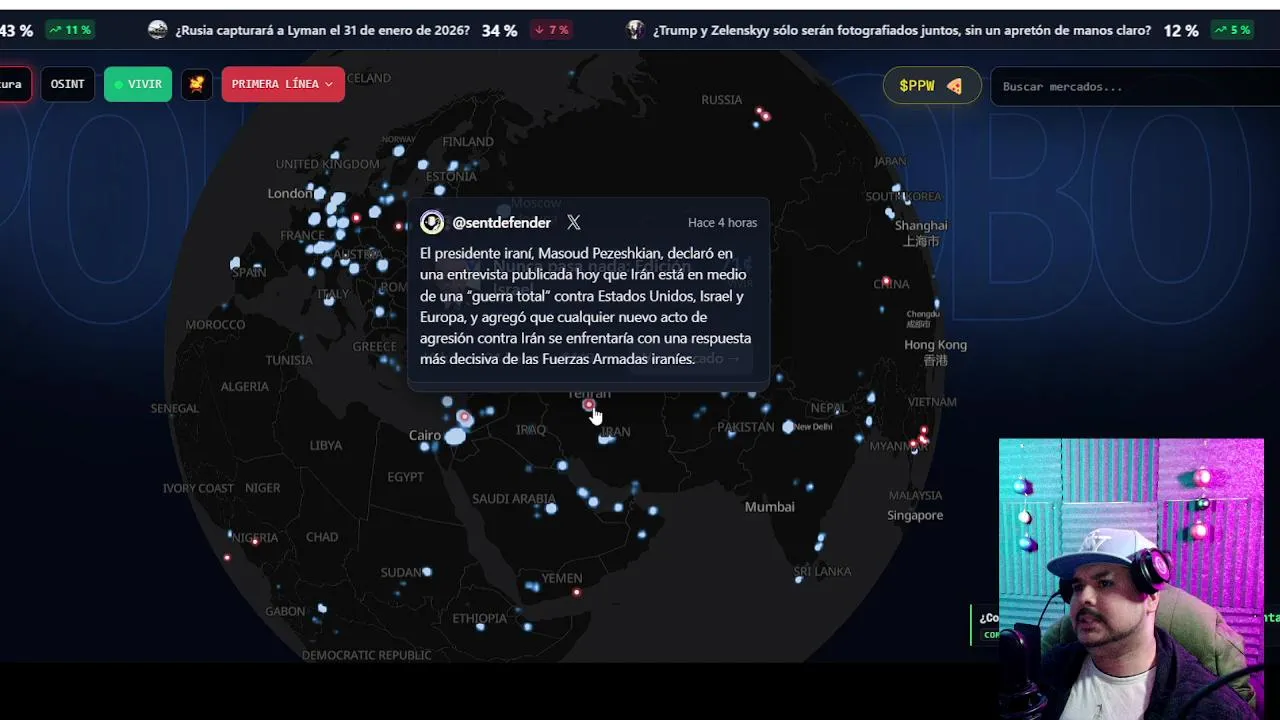Click the green 5 % up badge

pyautogui.click(x=1233, y=30)
